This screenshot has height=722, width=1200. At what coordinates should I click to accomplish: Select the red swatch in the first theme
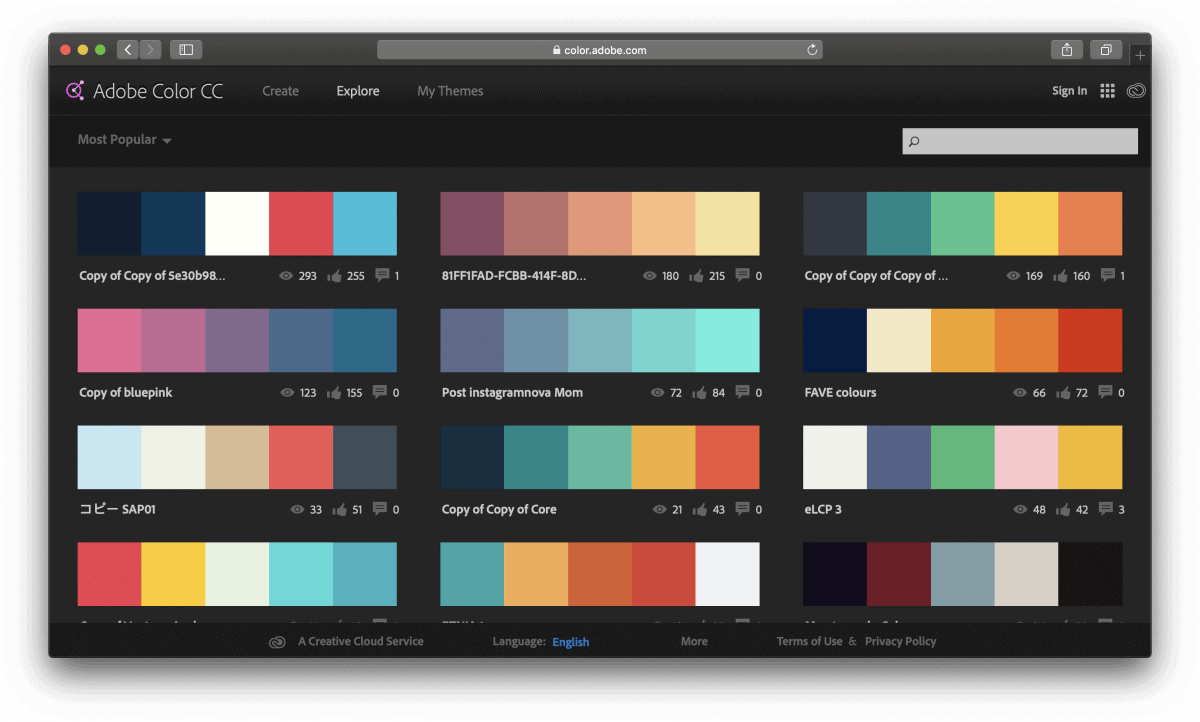tap(301, 224)
